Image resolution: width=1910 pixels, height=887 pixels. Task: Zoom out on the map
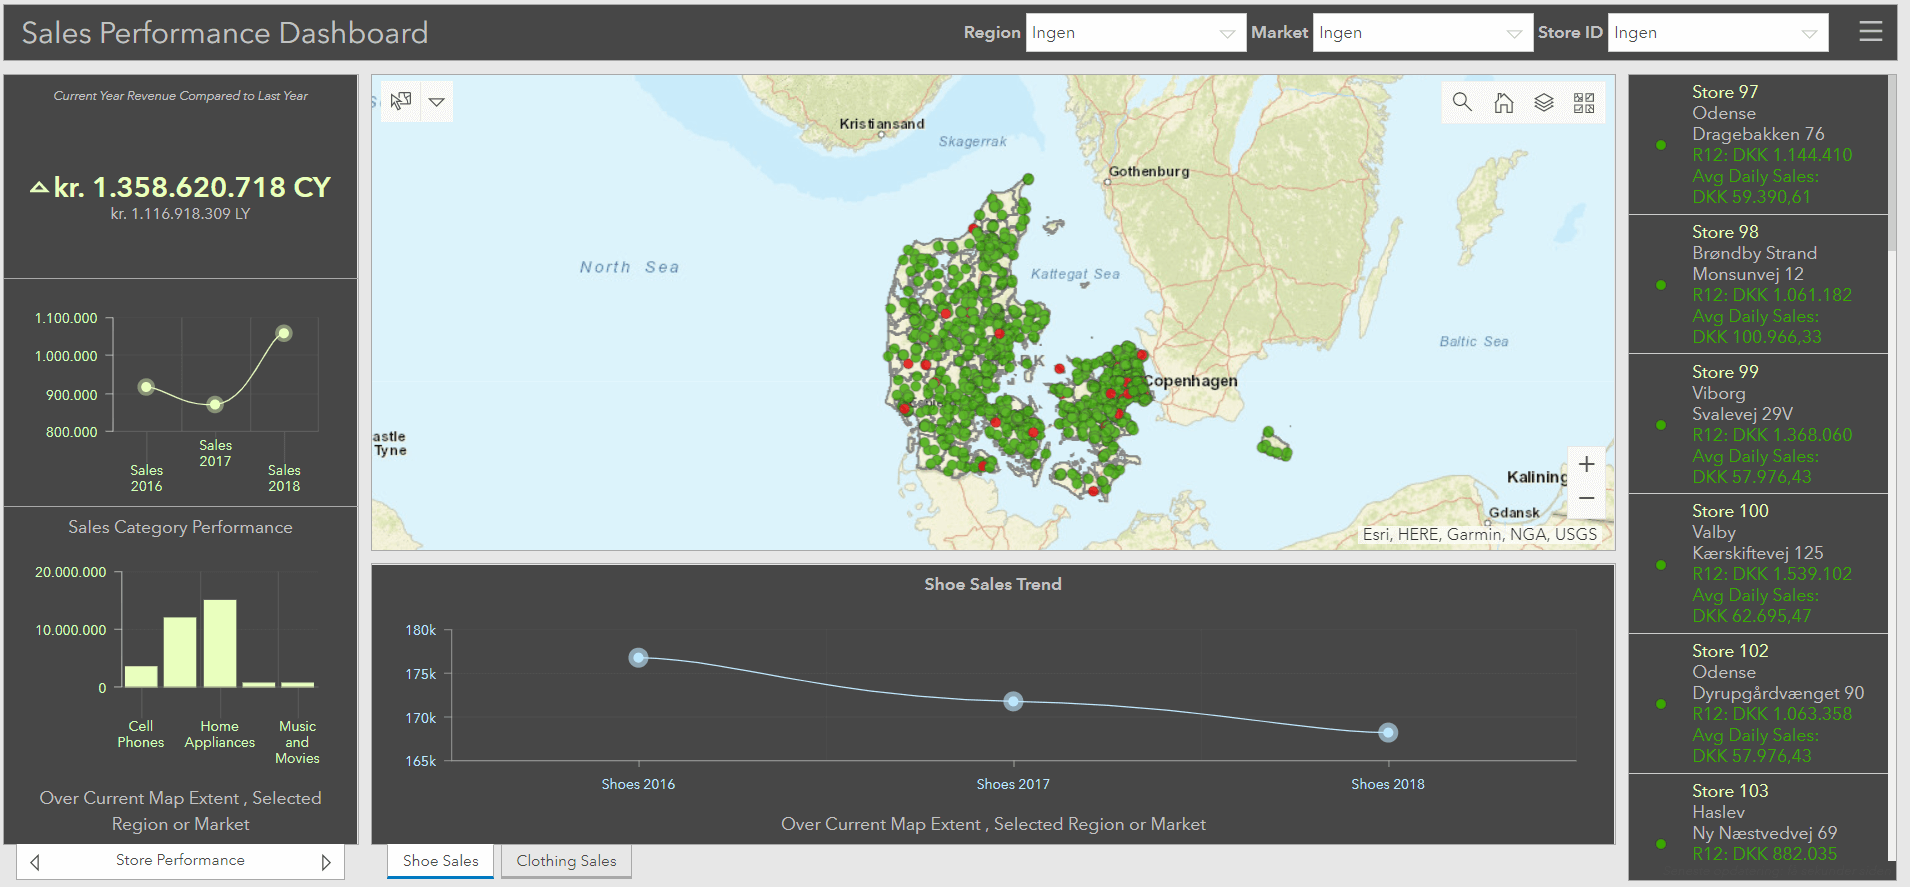click(1586, 498)
